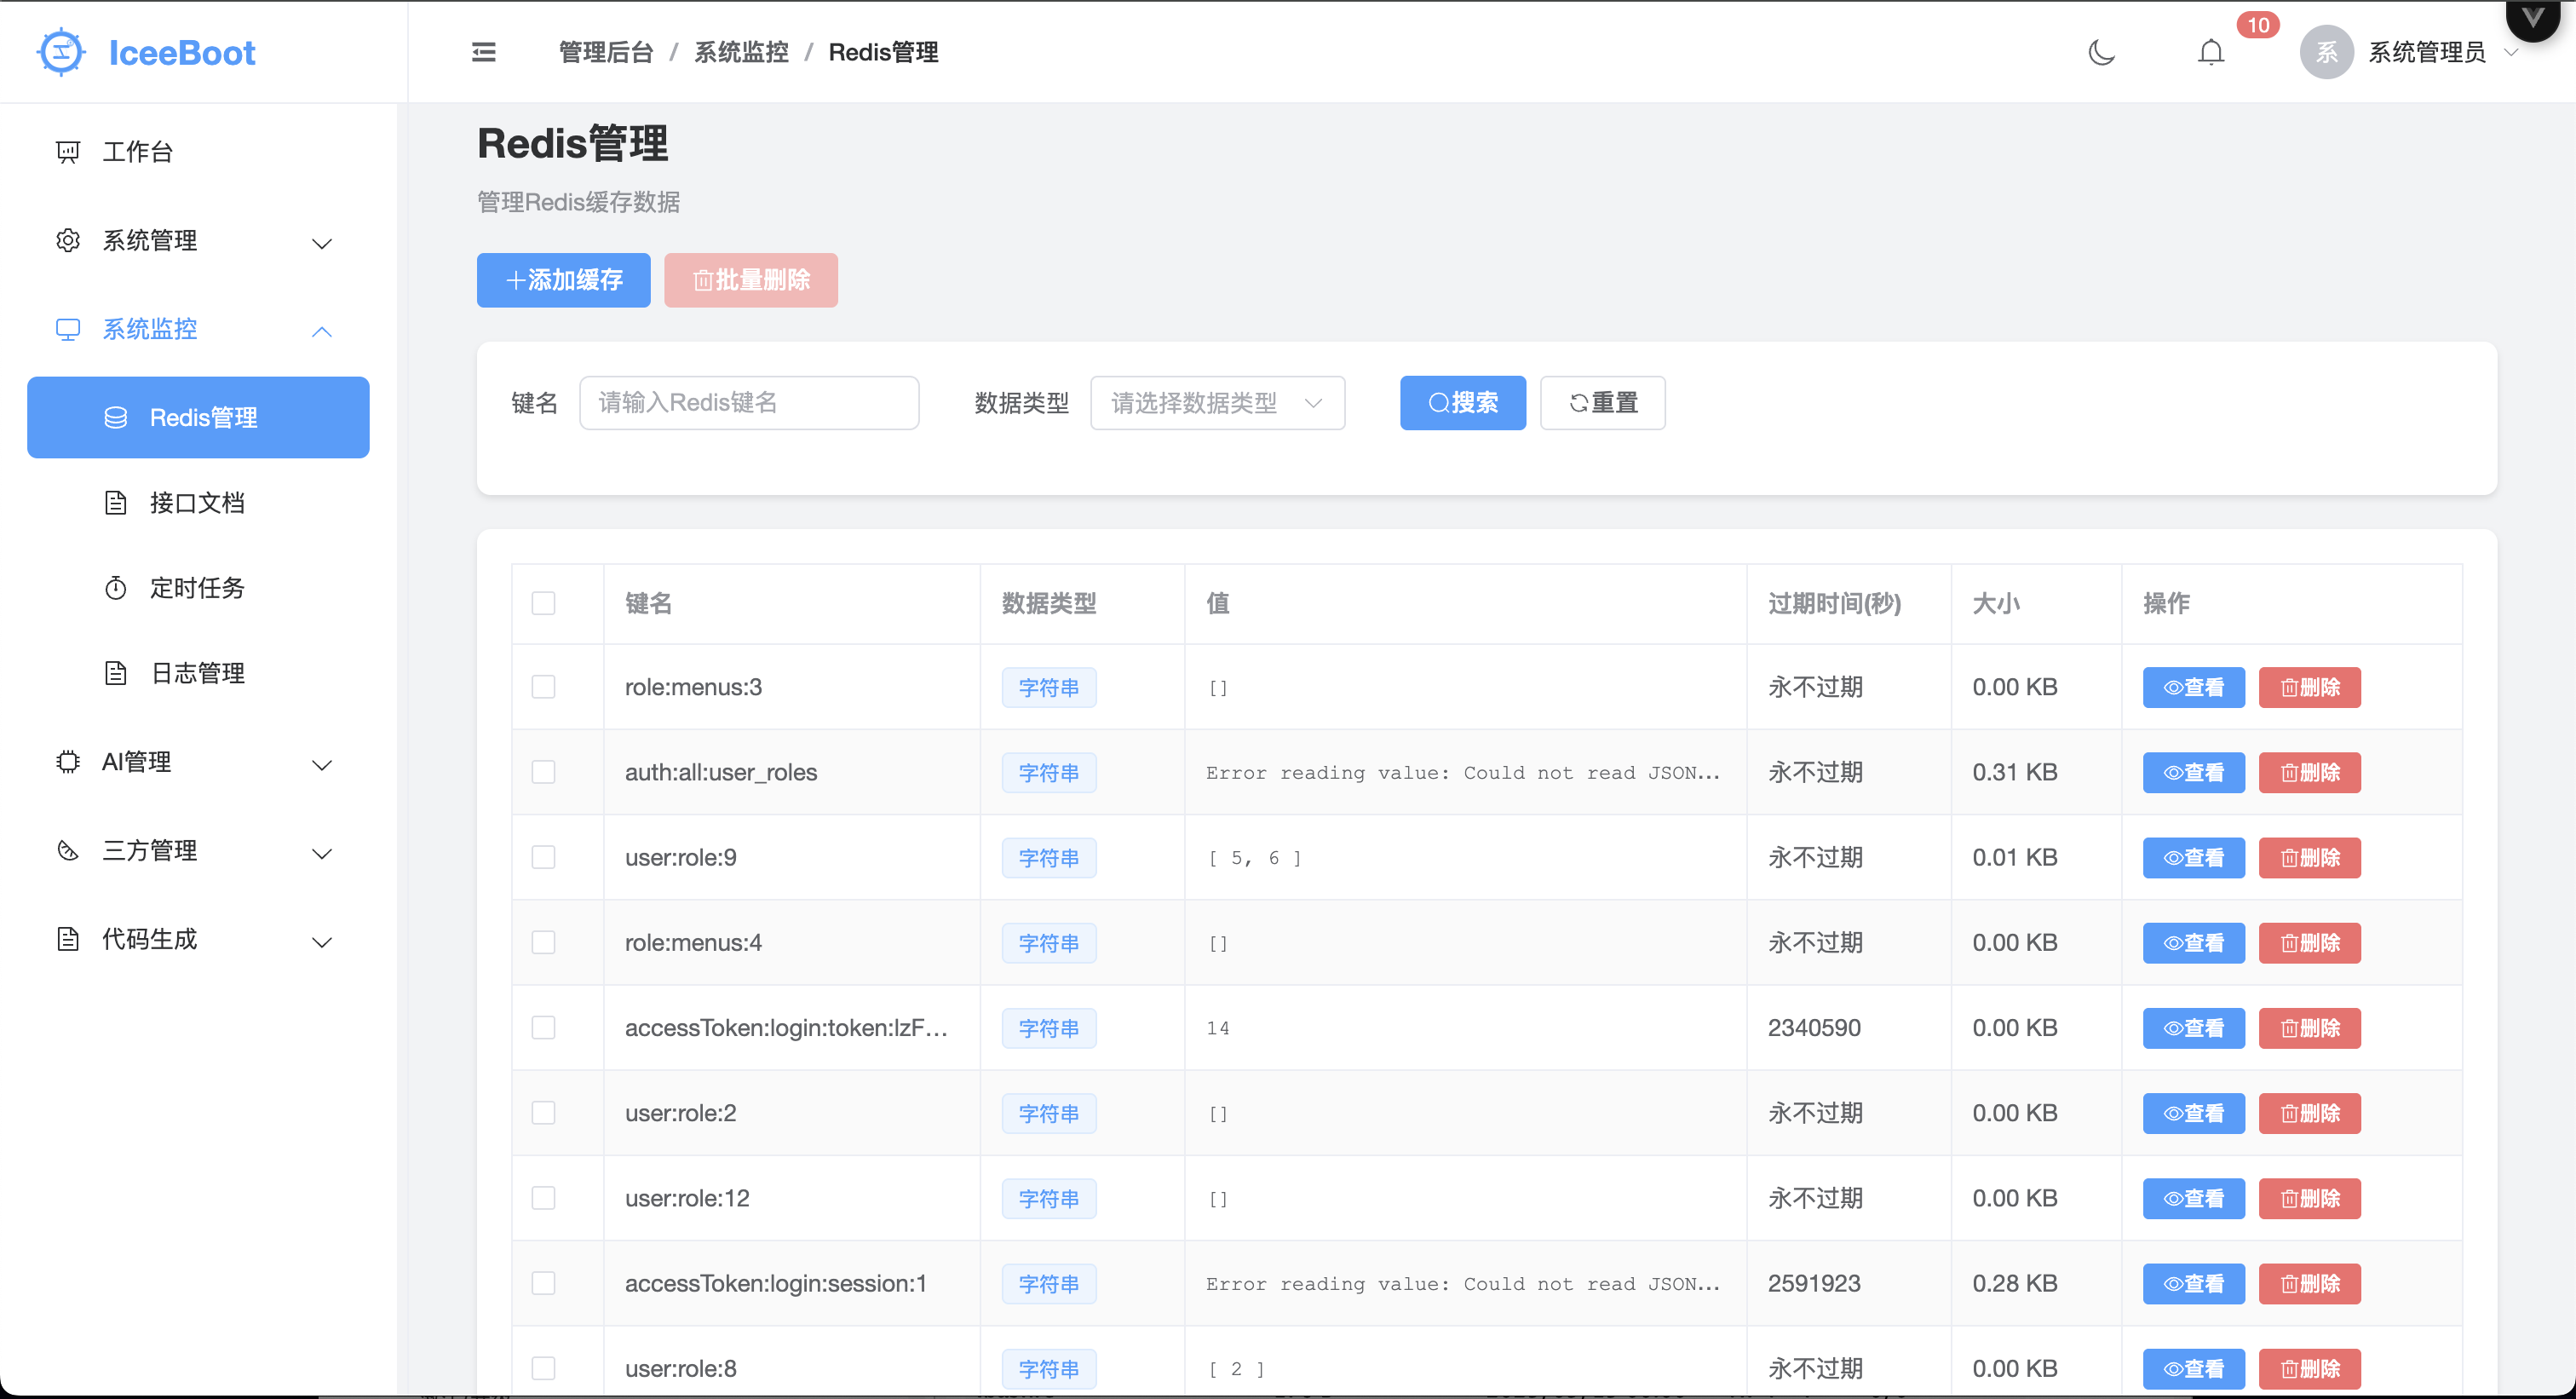Click the IceeBoot logo icon
2576x1399 pixels.
[61, 52]
